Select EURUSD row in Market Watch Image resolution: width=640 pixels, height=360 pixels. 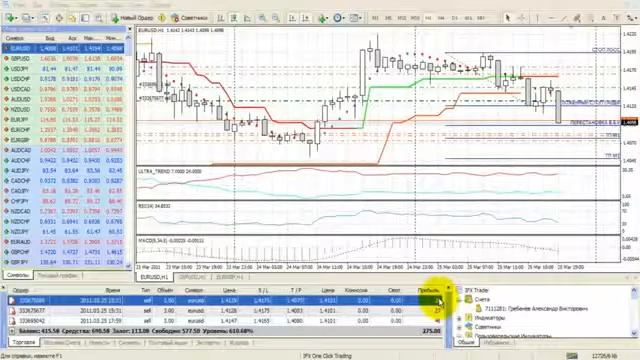coord(63,48)
